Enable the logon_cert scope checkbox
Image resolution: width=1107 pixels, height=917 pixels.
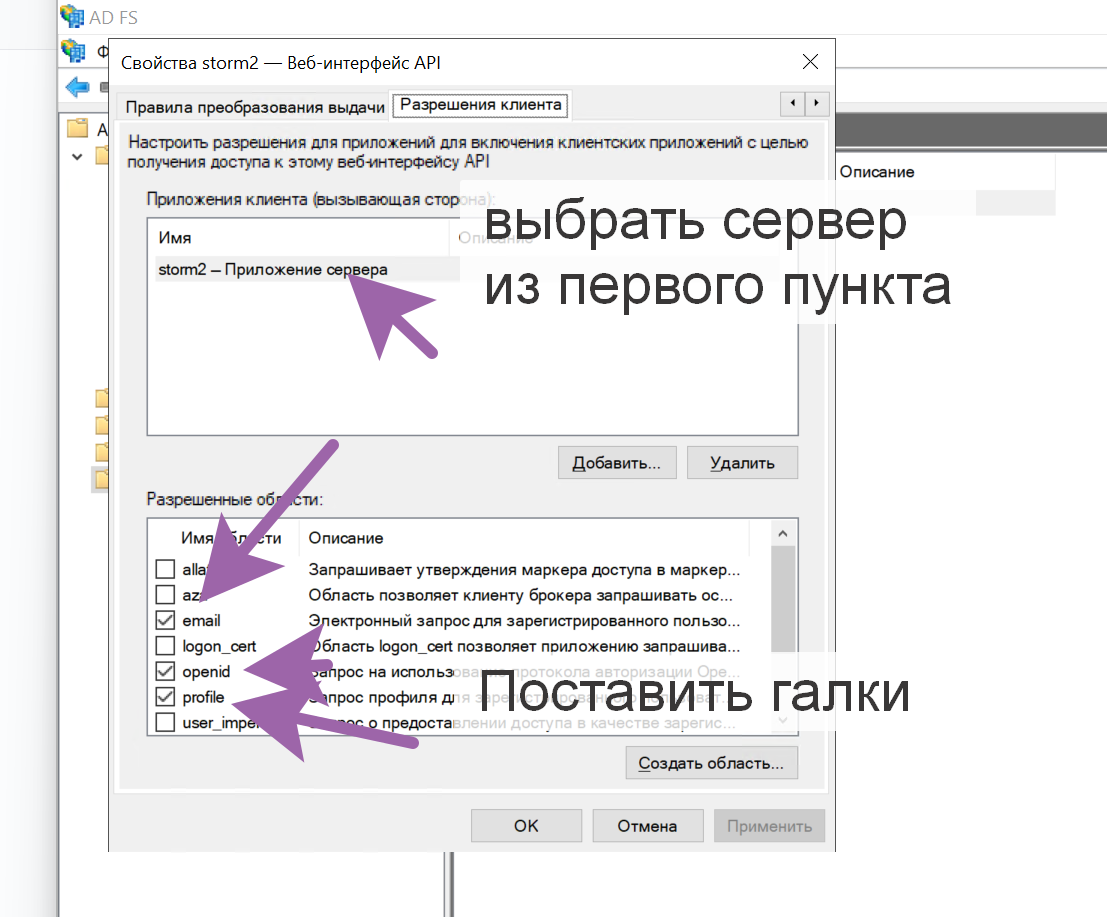(x=165, y=646)
